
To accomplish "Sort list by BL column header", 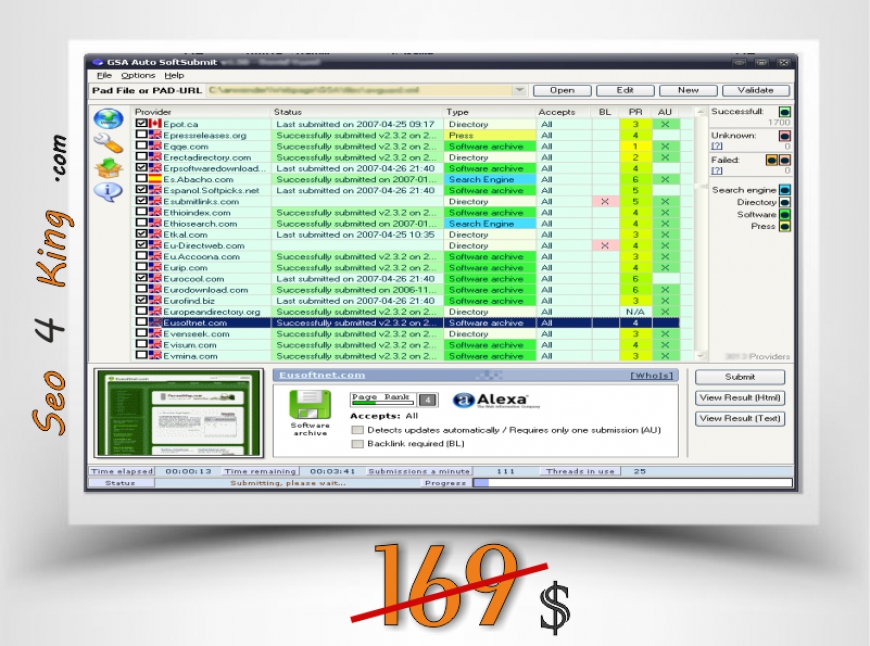I will pyautogui.click(x=605, y=112).
